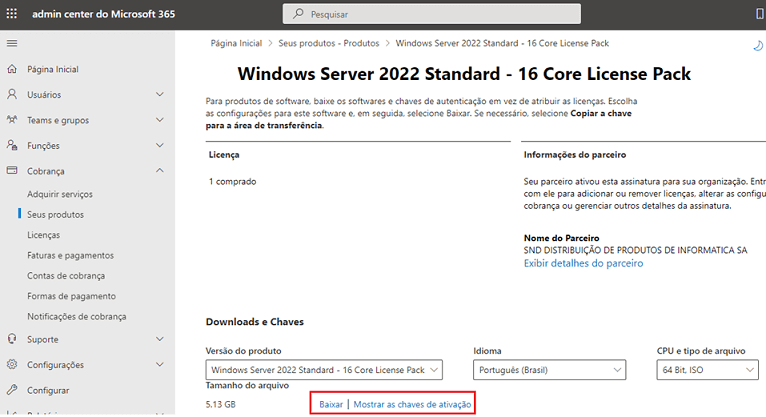766x417 pixels.
Task: Click SND DISTRIBUIÇÃO partner name text
Action: point(636,250)
